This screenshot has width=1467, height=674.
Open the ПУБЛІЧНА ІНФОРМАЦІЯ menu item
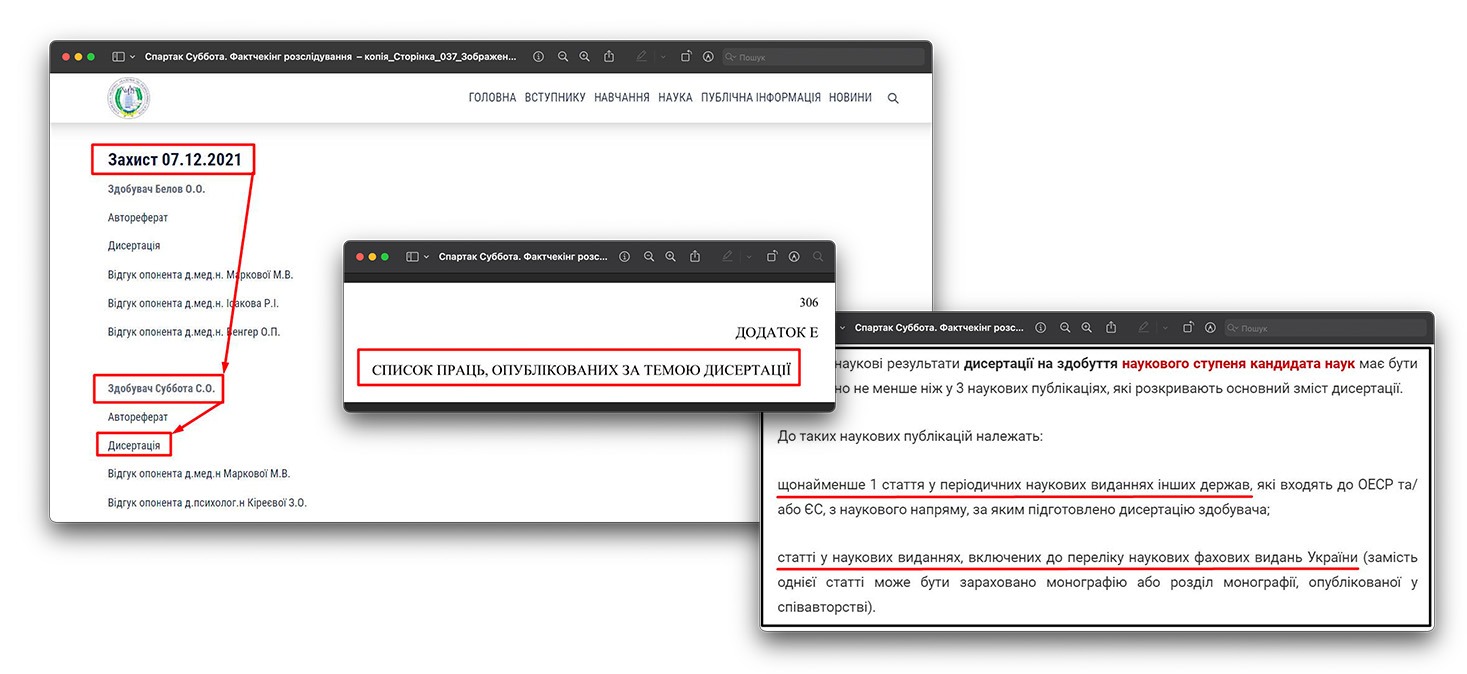pyautogui.click(x=760, y=98)
